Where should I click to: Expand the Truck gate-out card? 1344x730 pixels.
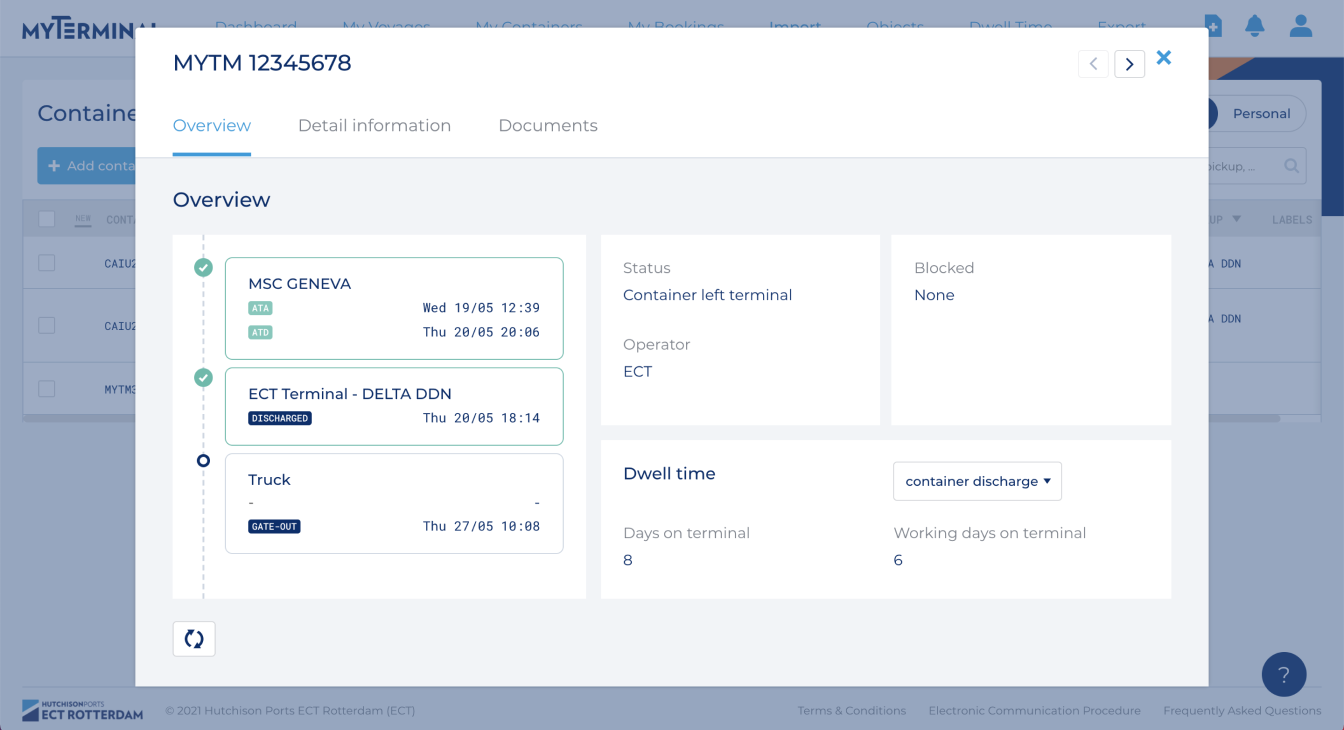(x=394, y=503)
